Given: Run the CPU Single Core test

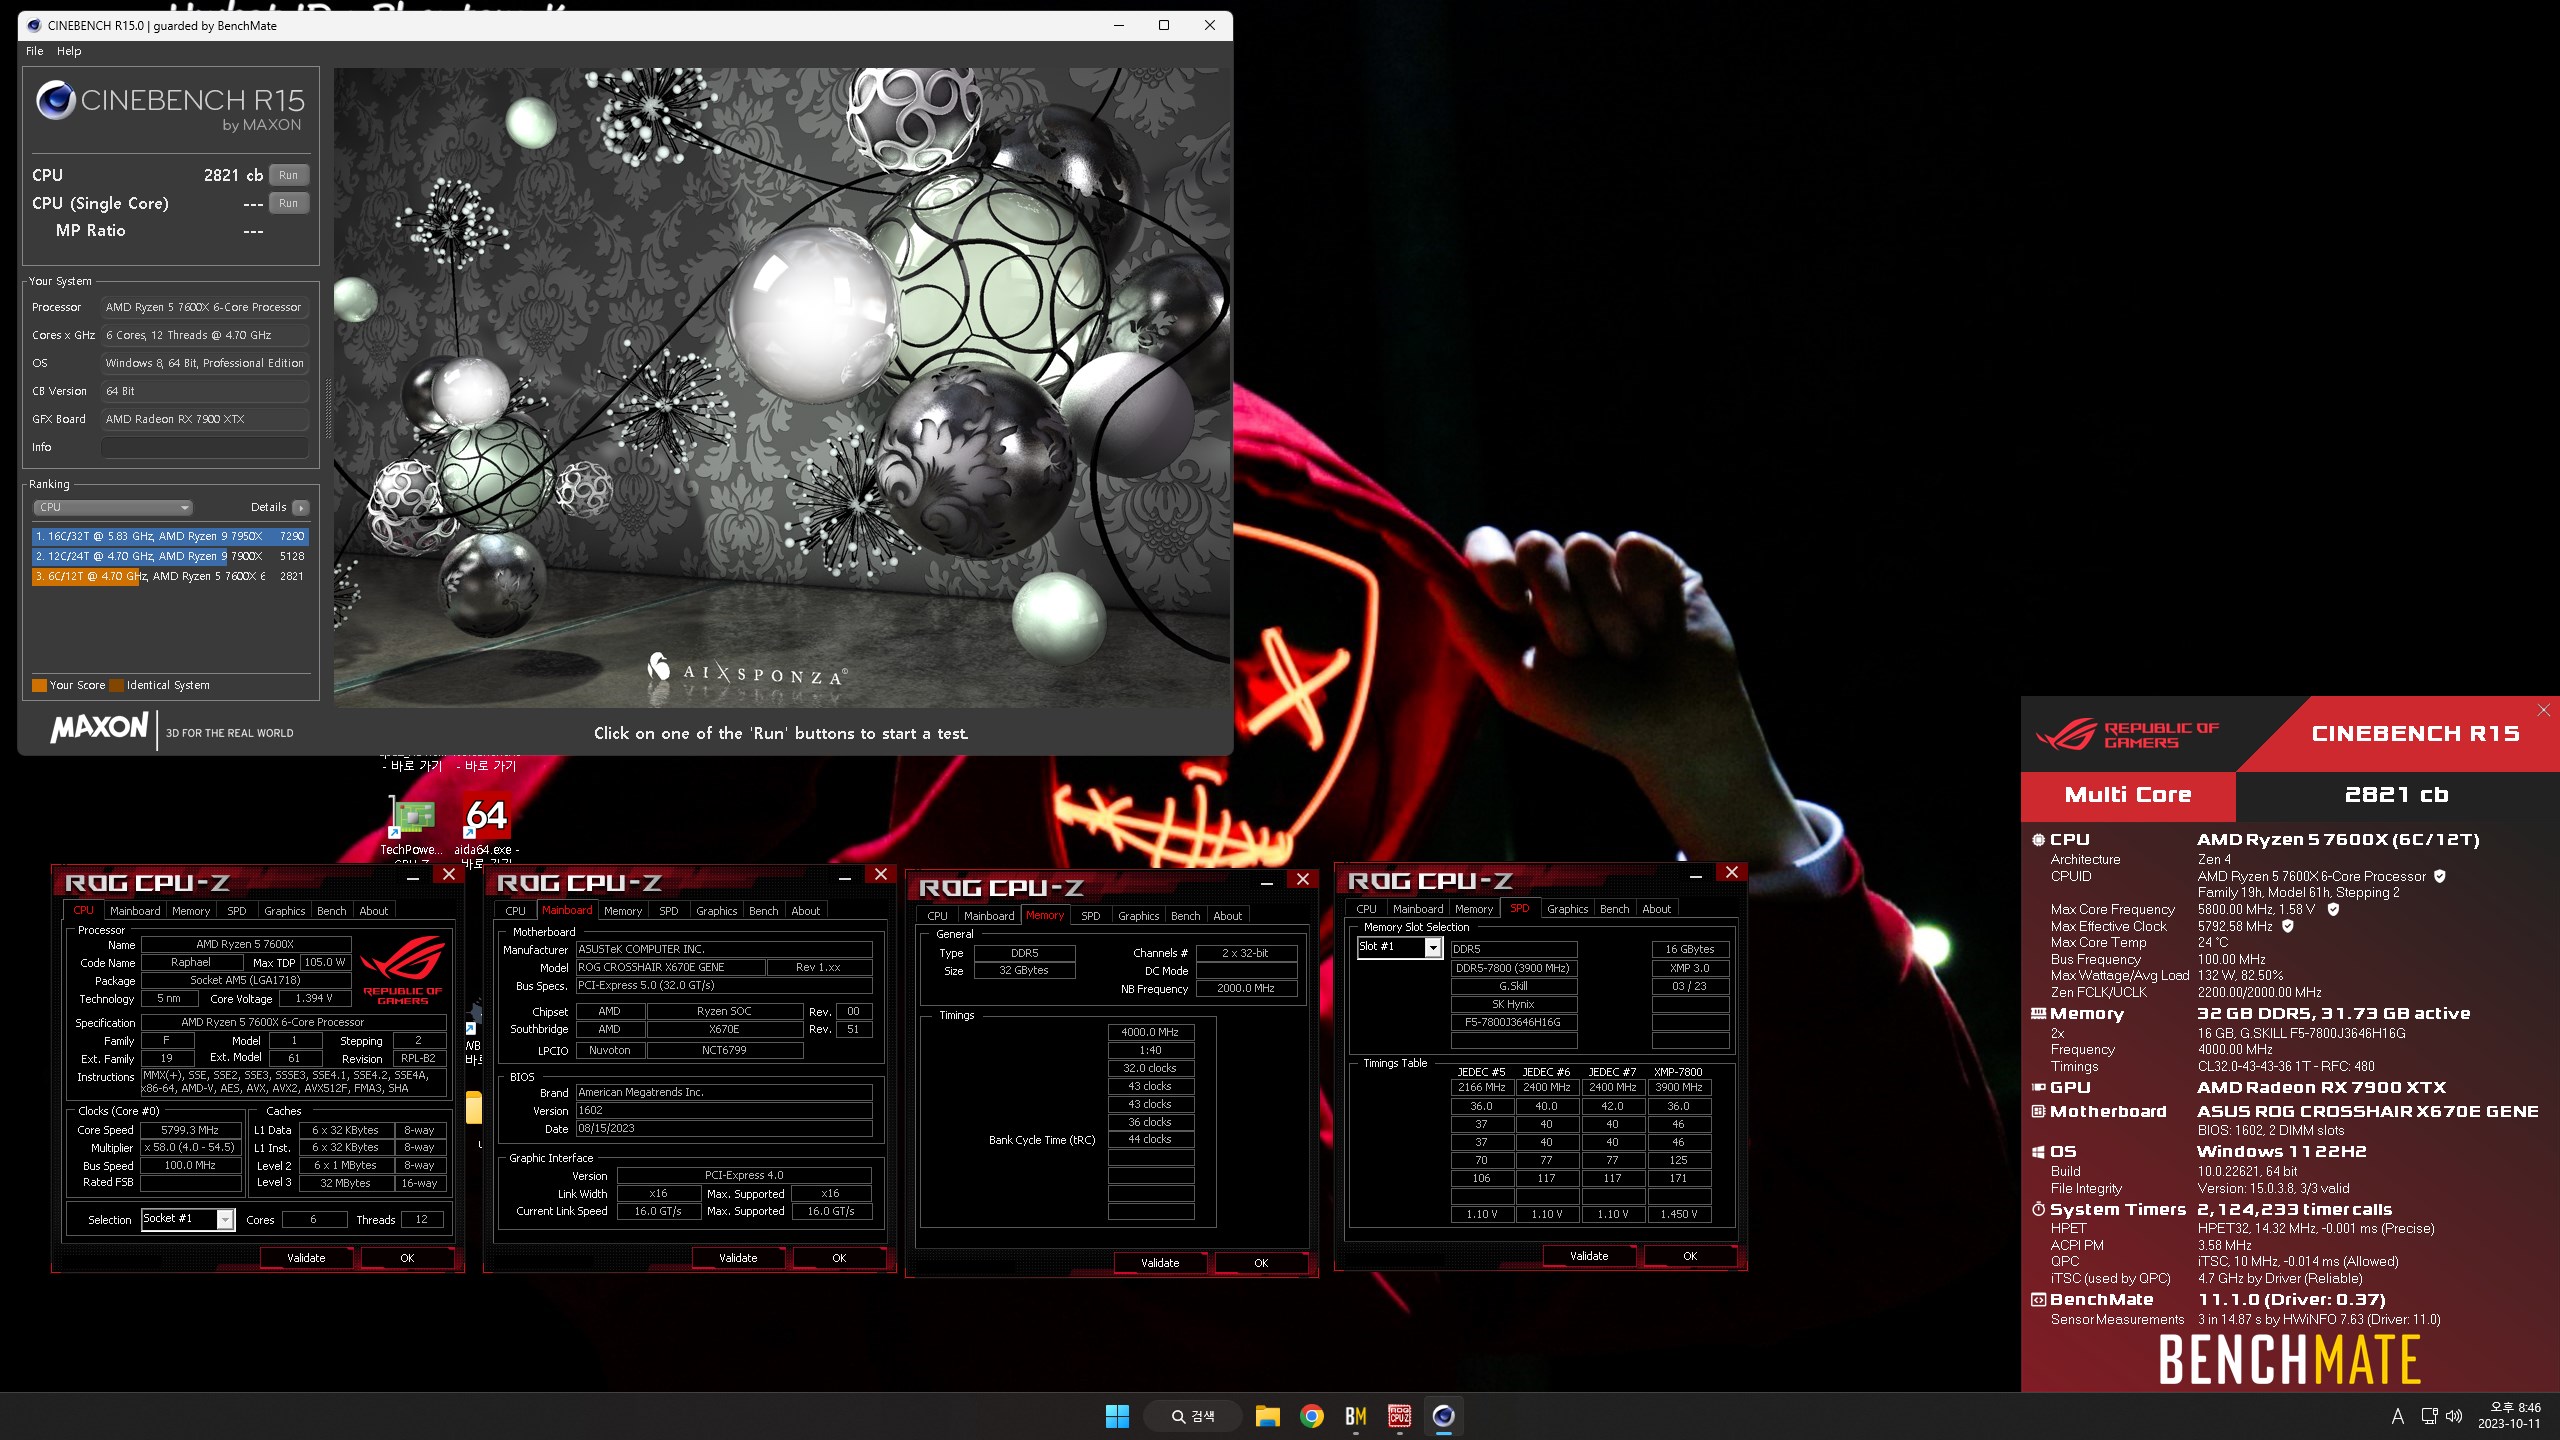Looking at the screenshot, I should [288, 203].
